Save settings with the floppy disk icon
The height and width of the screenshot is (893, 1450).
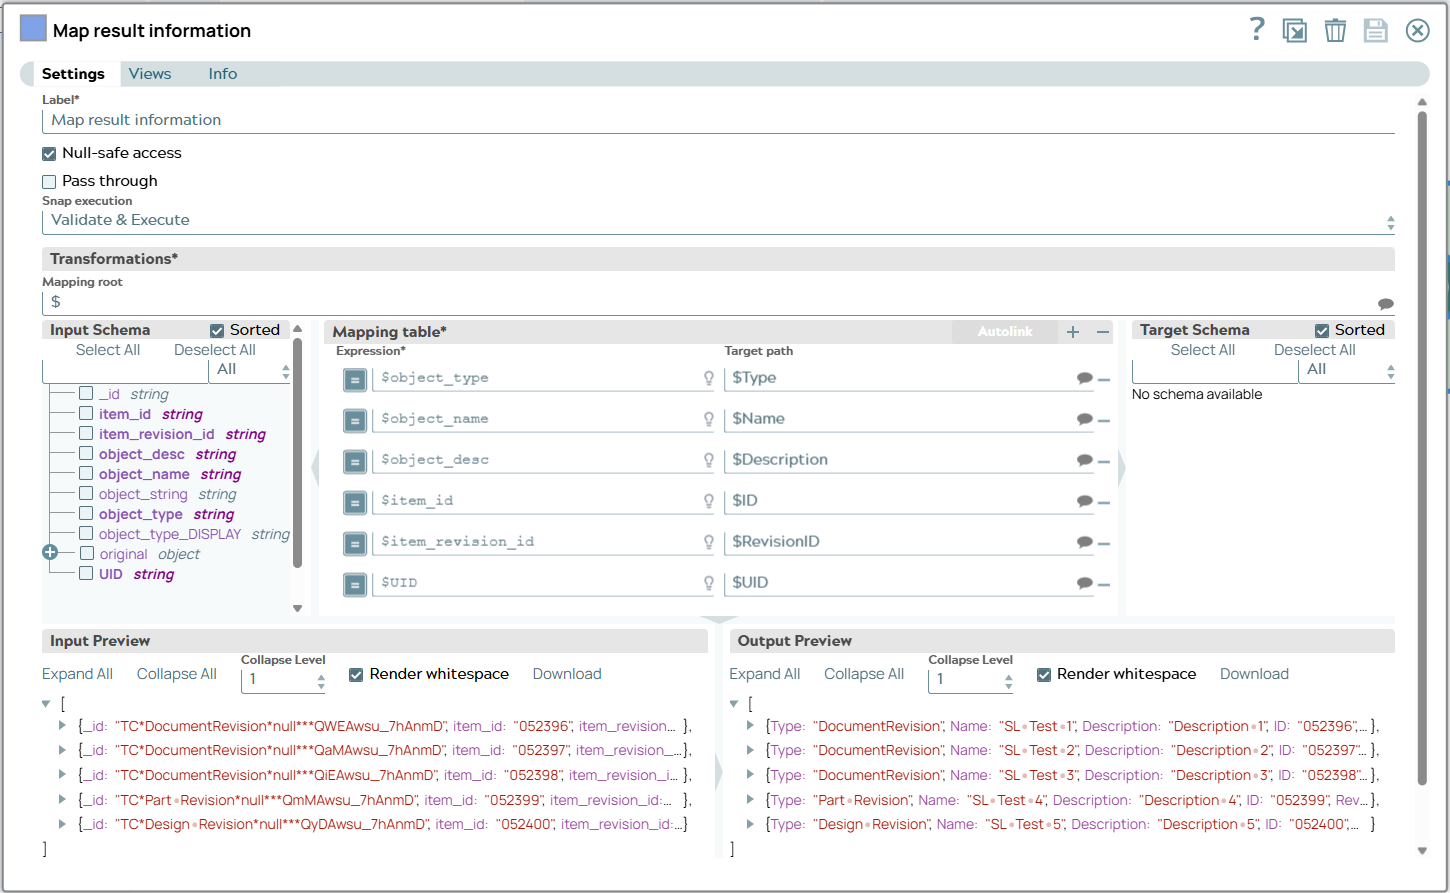(1376, 30)
